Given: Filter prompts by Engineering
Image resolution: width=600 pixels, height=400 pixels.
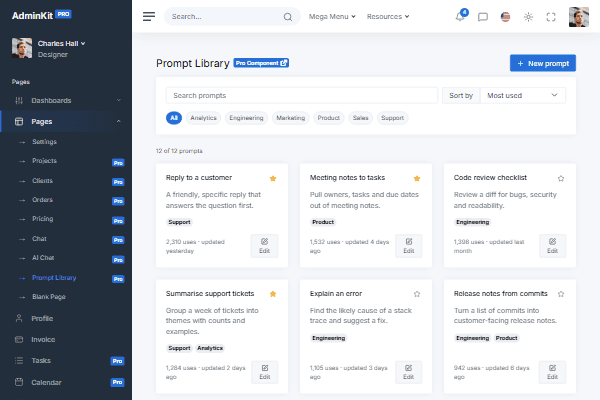Looking at the screenshot, I should (246, 118).
